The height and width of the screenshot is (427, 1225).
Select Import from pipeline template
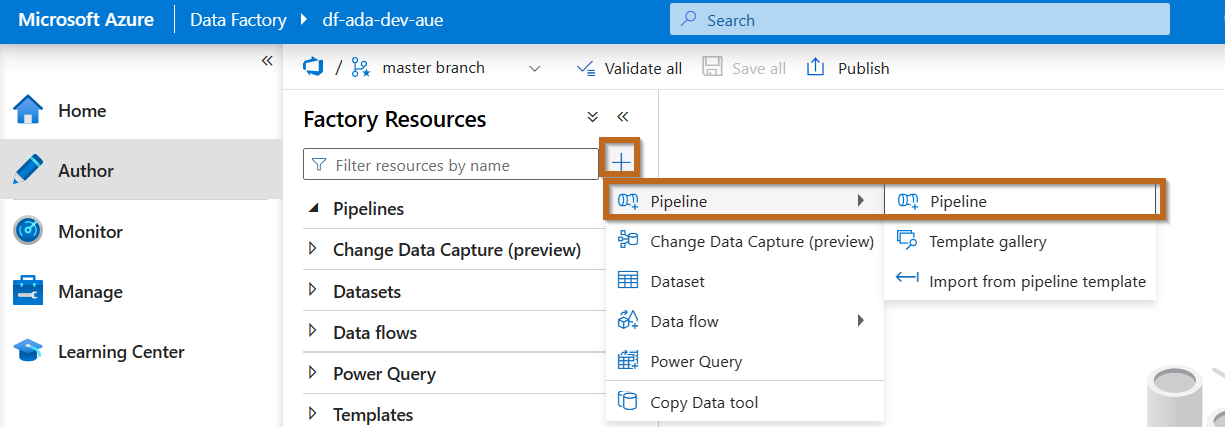1020,281
